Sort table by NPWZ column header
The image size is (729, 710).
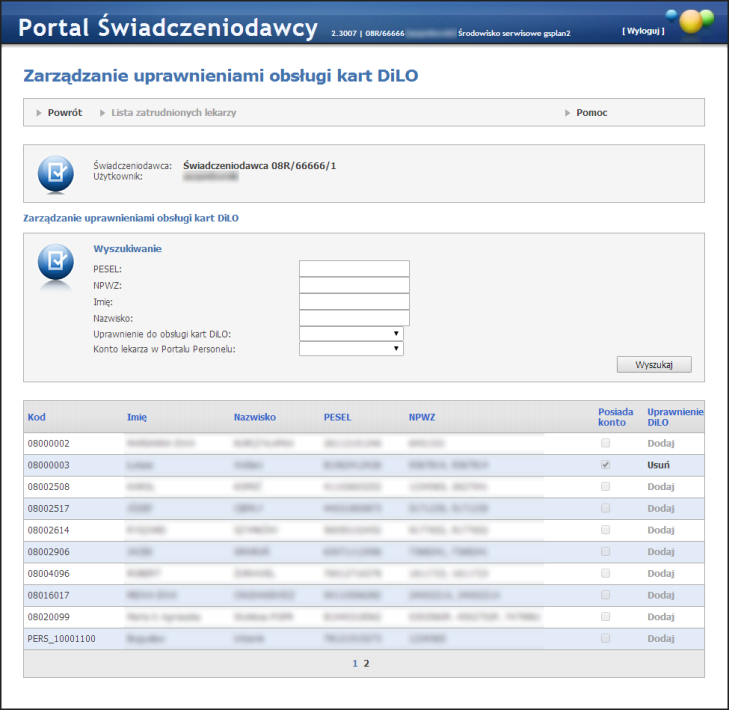(422, 417)
